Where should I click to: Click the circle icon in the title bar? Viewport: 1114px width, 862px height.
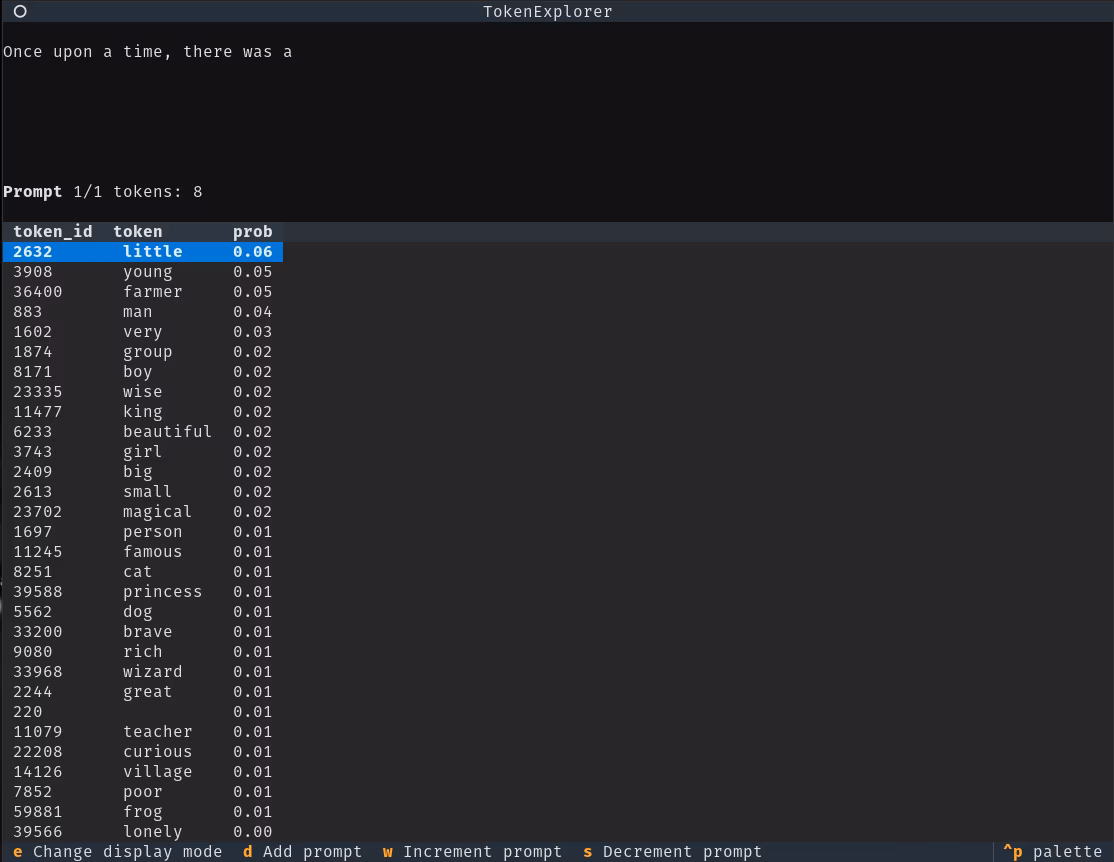[20, 11]
